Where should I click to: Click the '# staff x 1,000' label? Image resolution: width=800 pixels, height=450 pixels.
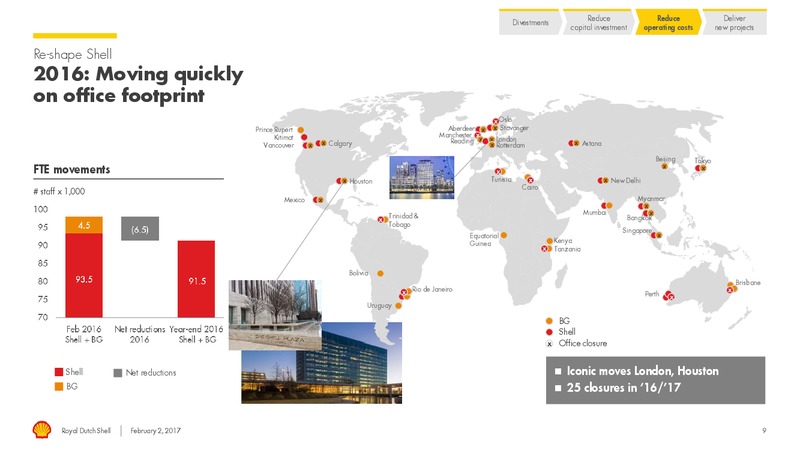(x=59, y=191)
